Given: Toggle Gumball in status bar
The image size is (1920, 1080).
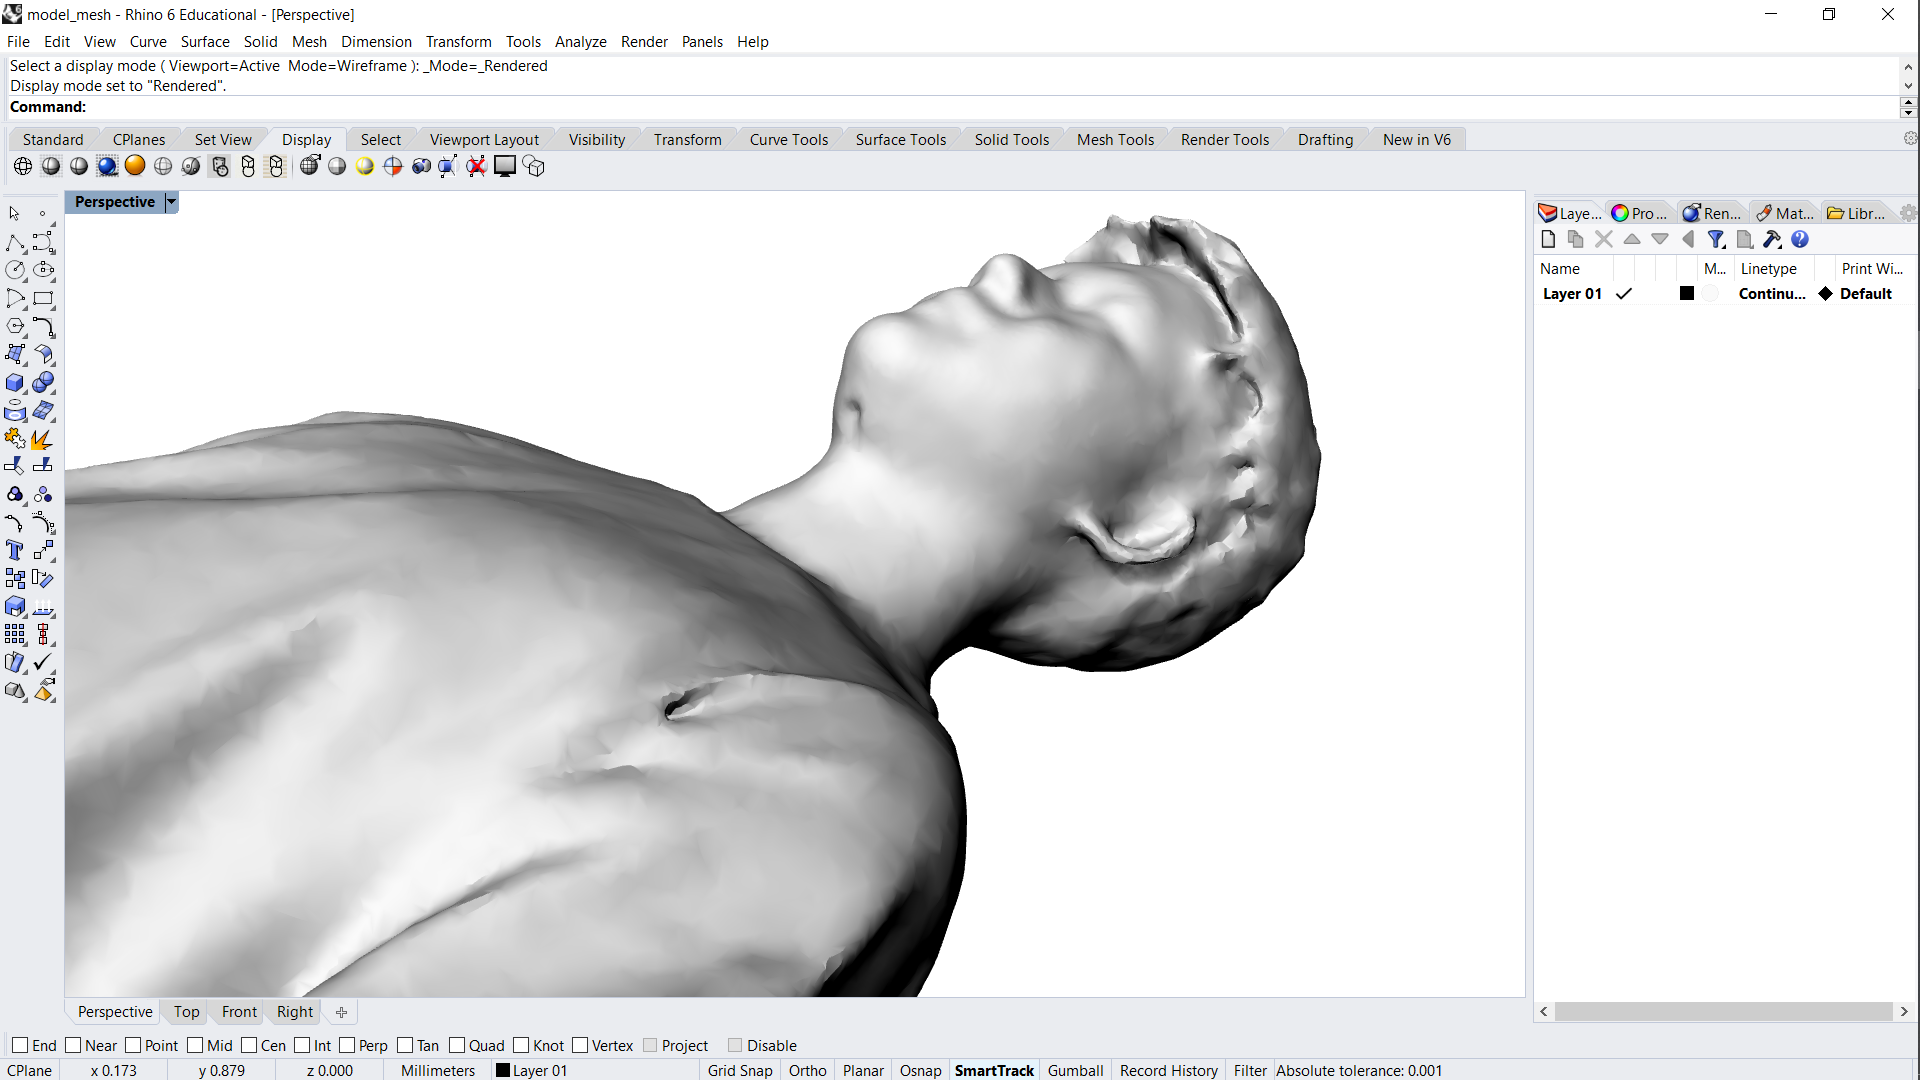Looking at the screenshot, I should click(1075, 1070).
